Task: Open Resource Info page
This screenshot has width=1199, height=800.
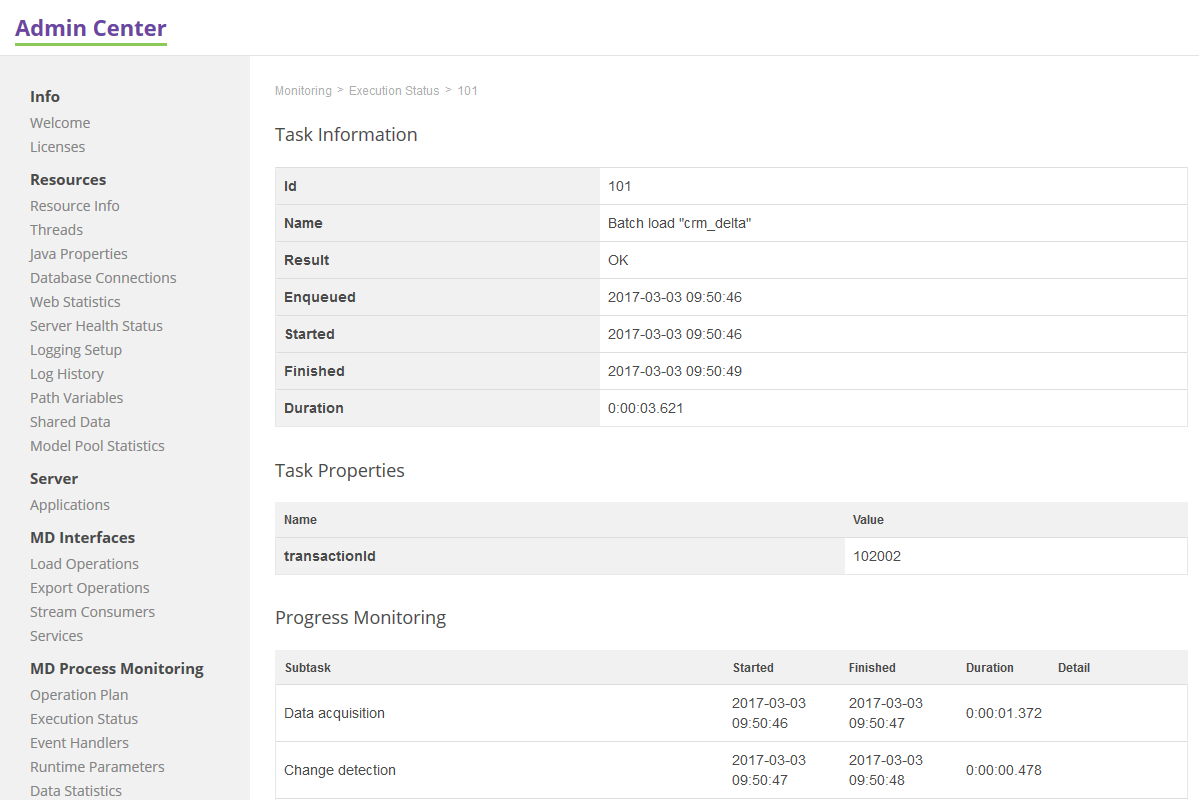Action: tap(75, 206)
